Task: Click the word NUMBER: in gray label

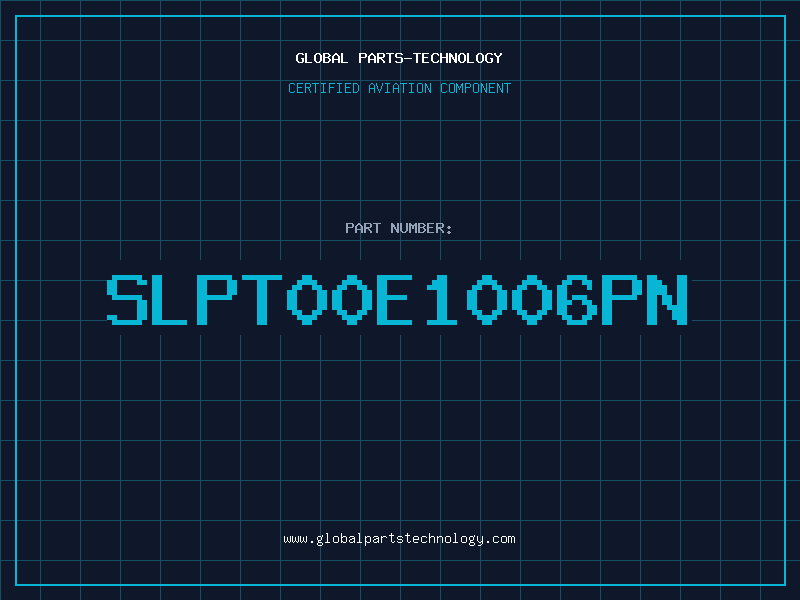Action: pyautogui.click(x=421, y=228)
